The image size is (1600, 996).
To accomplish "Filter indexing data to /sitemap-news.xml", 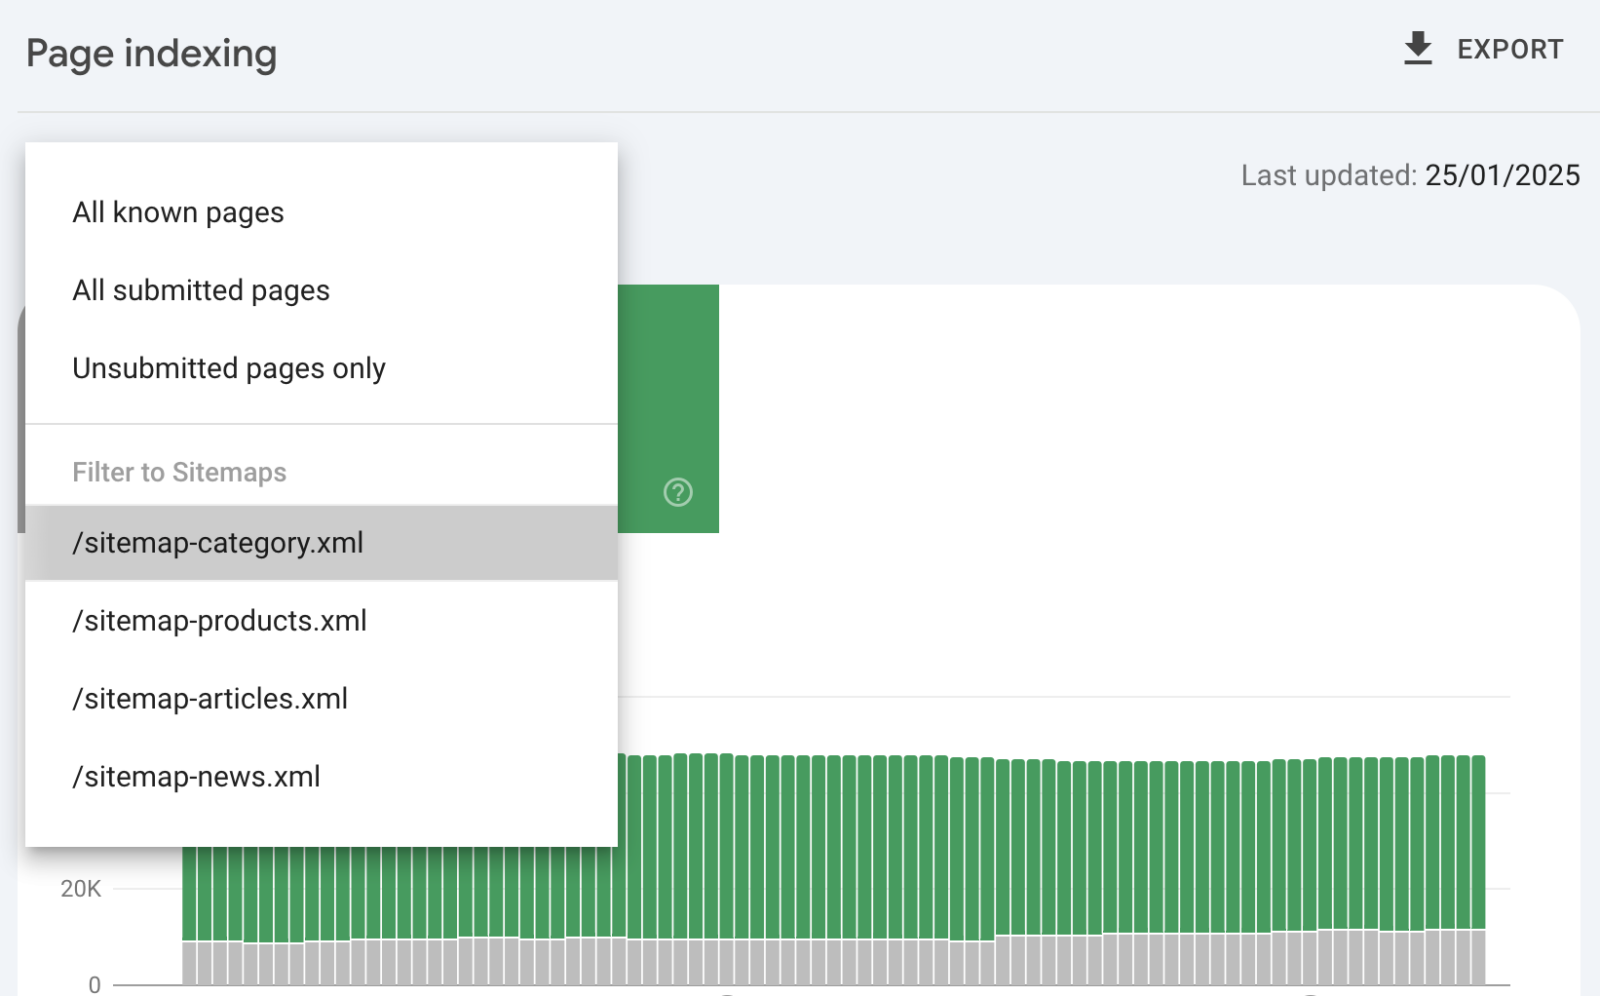I will 196,776.
